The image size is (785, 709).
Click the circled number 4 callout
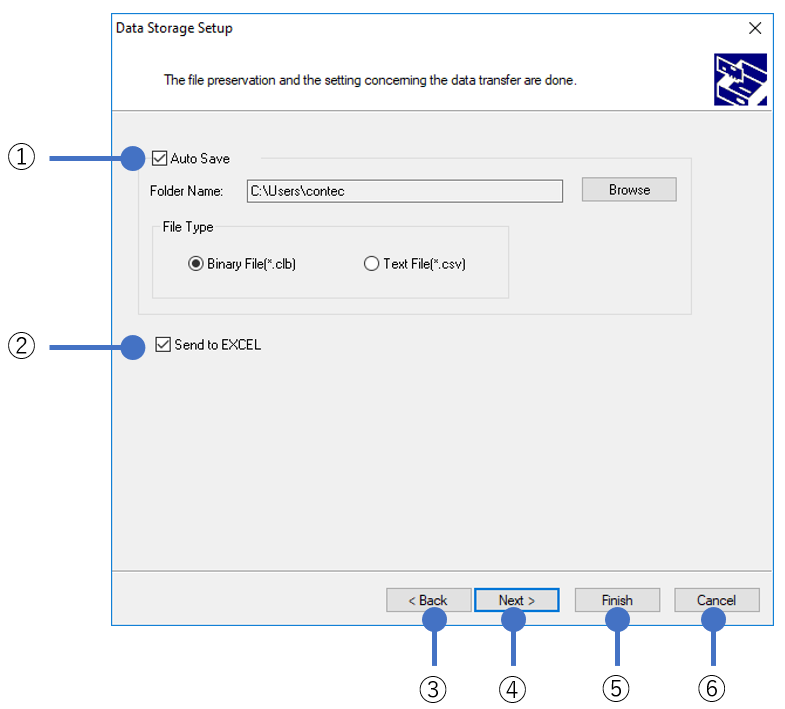(x=512, y=689)
